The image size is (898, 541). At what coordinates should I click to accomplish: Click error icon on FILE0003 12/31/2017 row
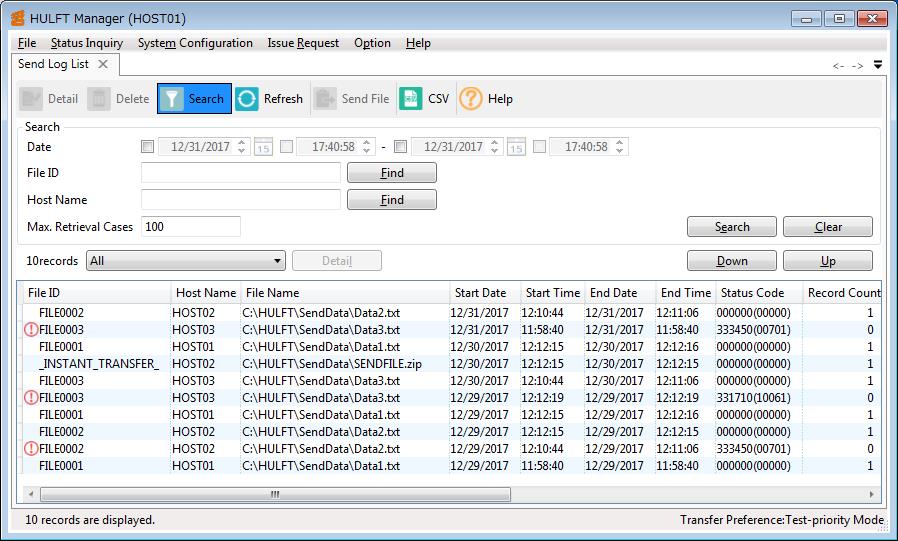click(31, 330)
